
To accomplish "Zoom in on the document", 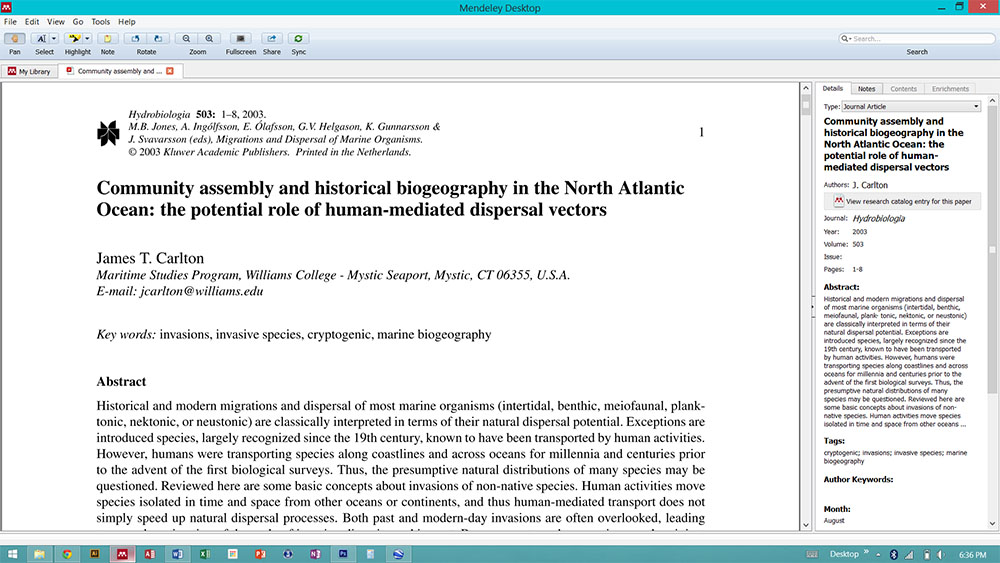I will point(209,39).
